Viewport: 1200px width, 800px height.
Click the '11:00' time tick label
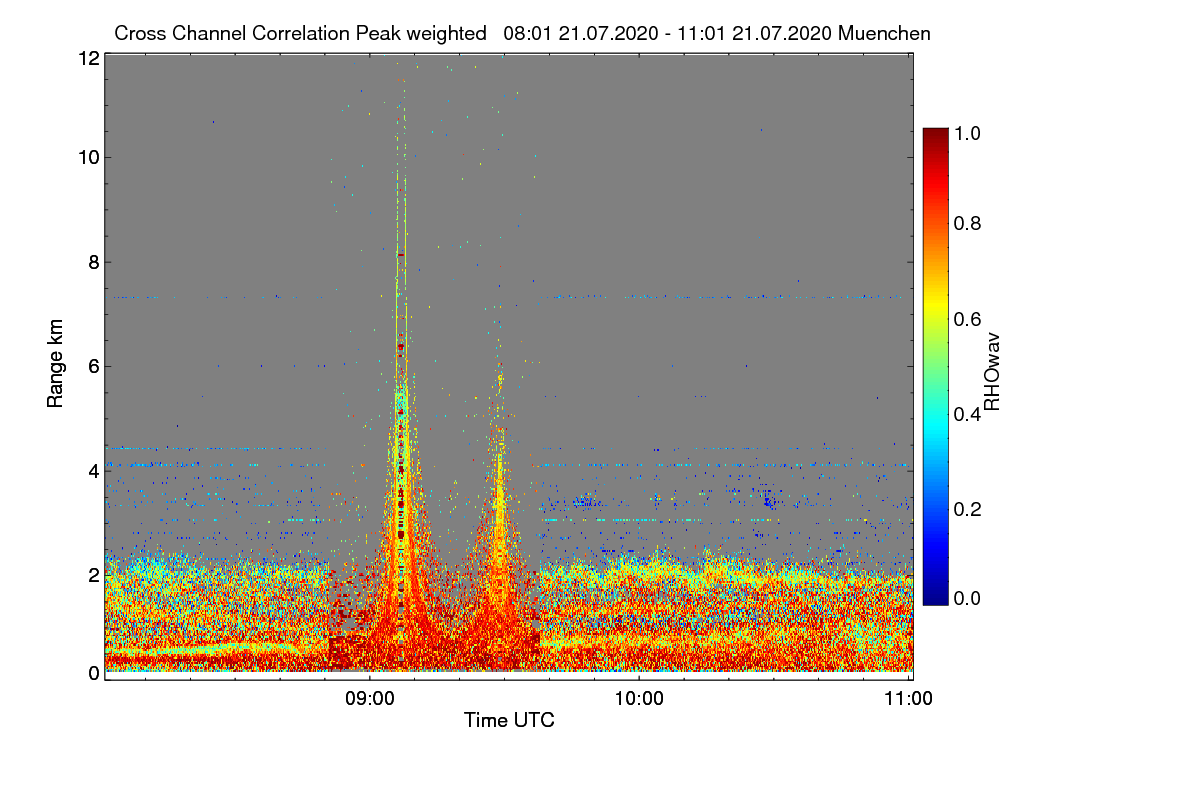[908, 697]
